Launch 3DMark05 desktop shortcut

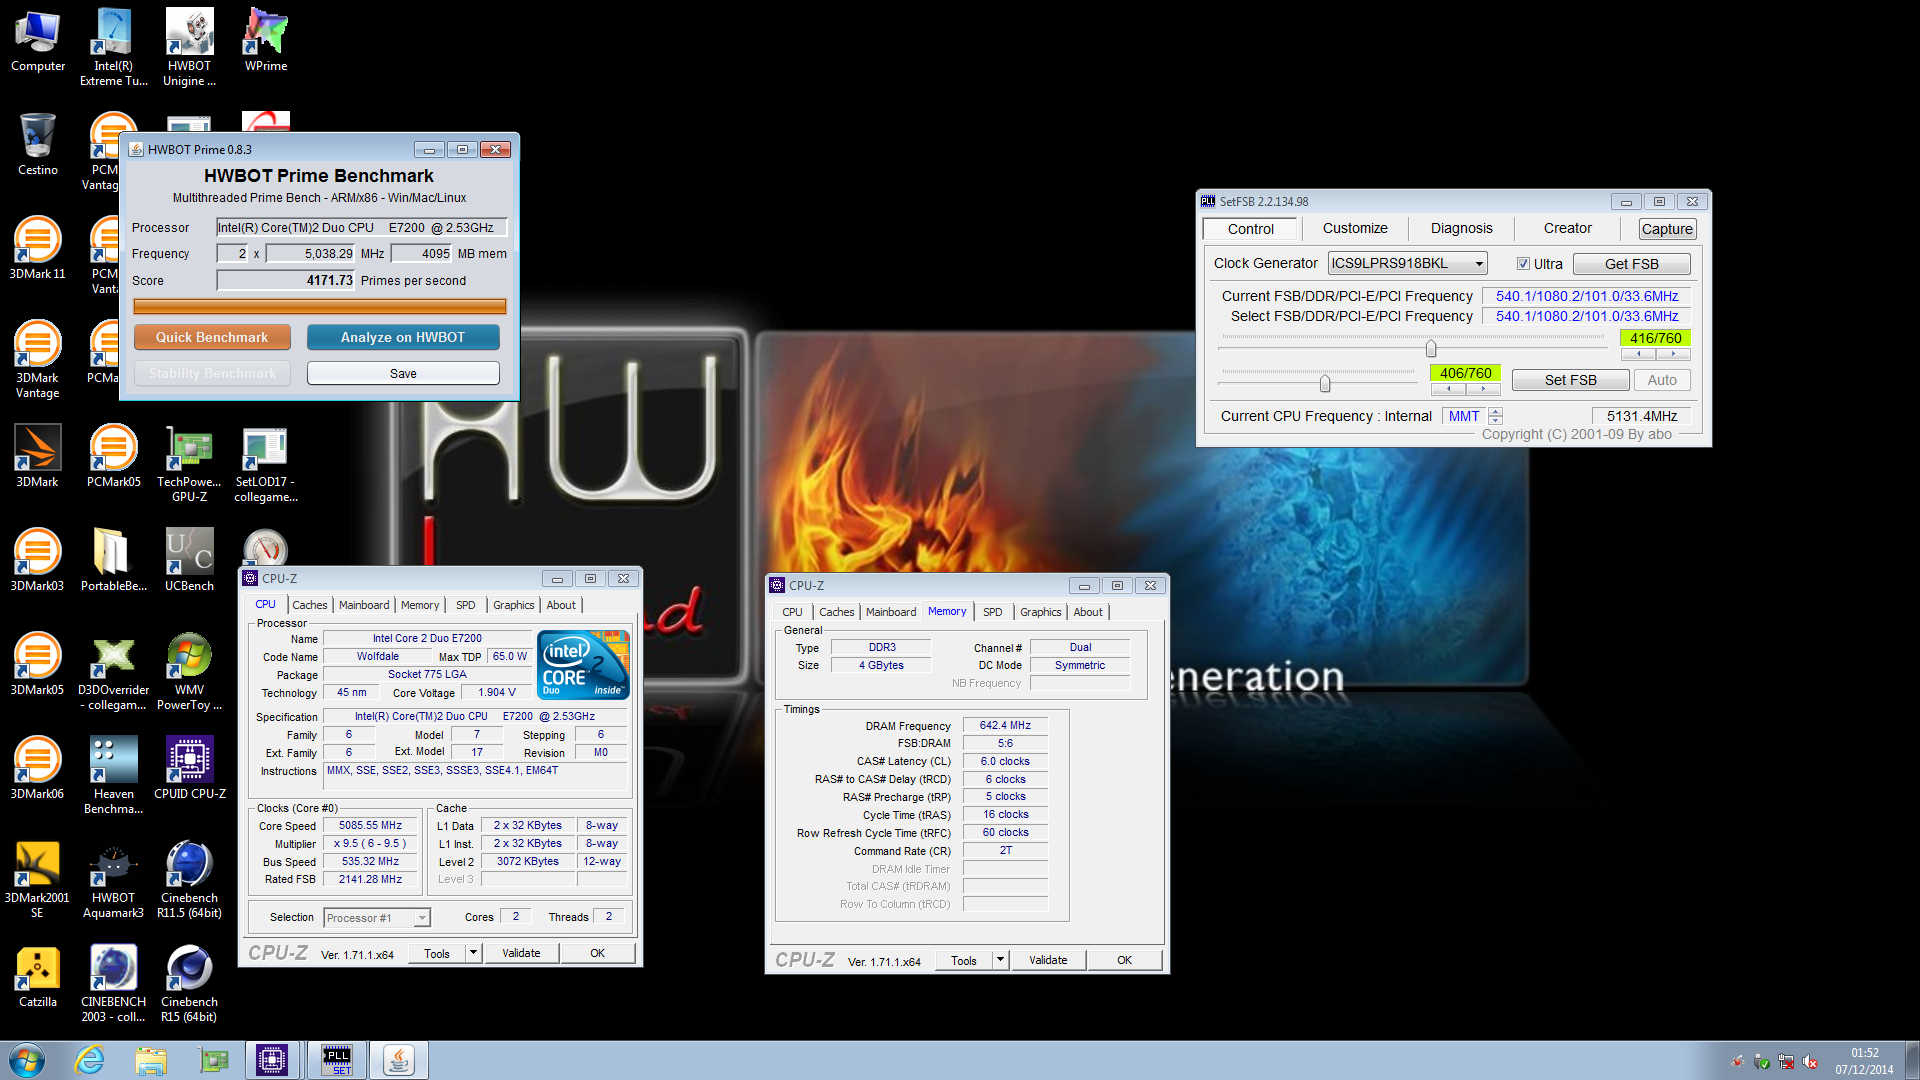click(38, 665)
